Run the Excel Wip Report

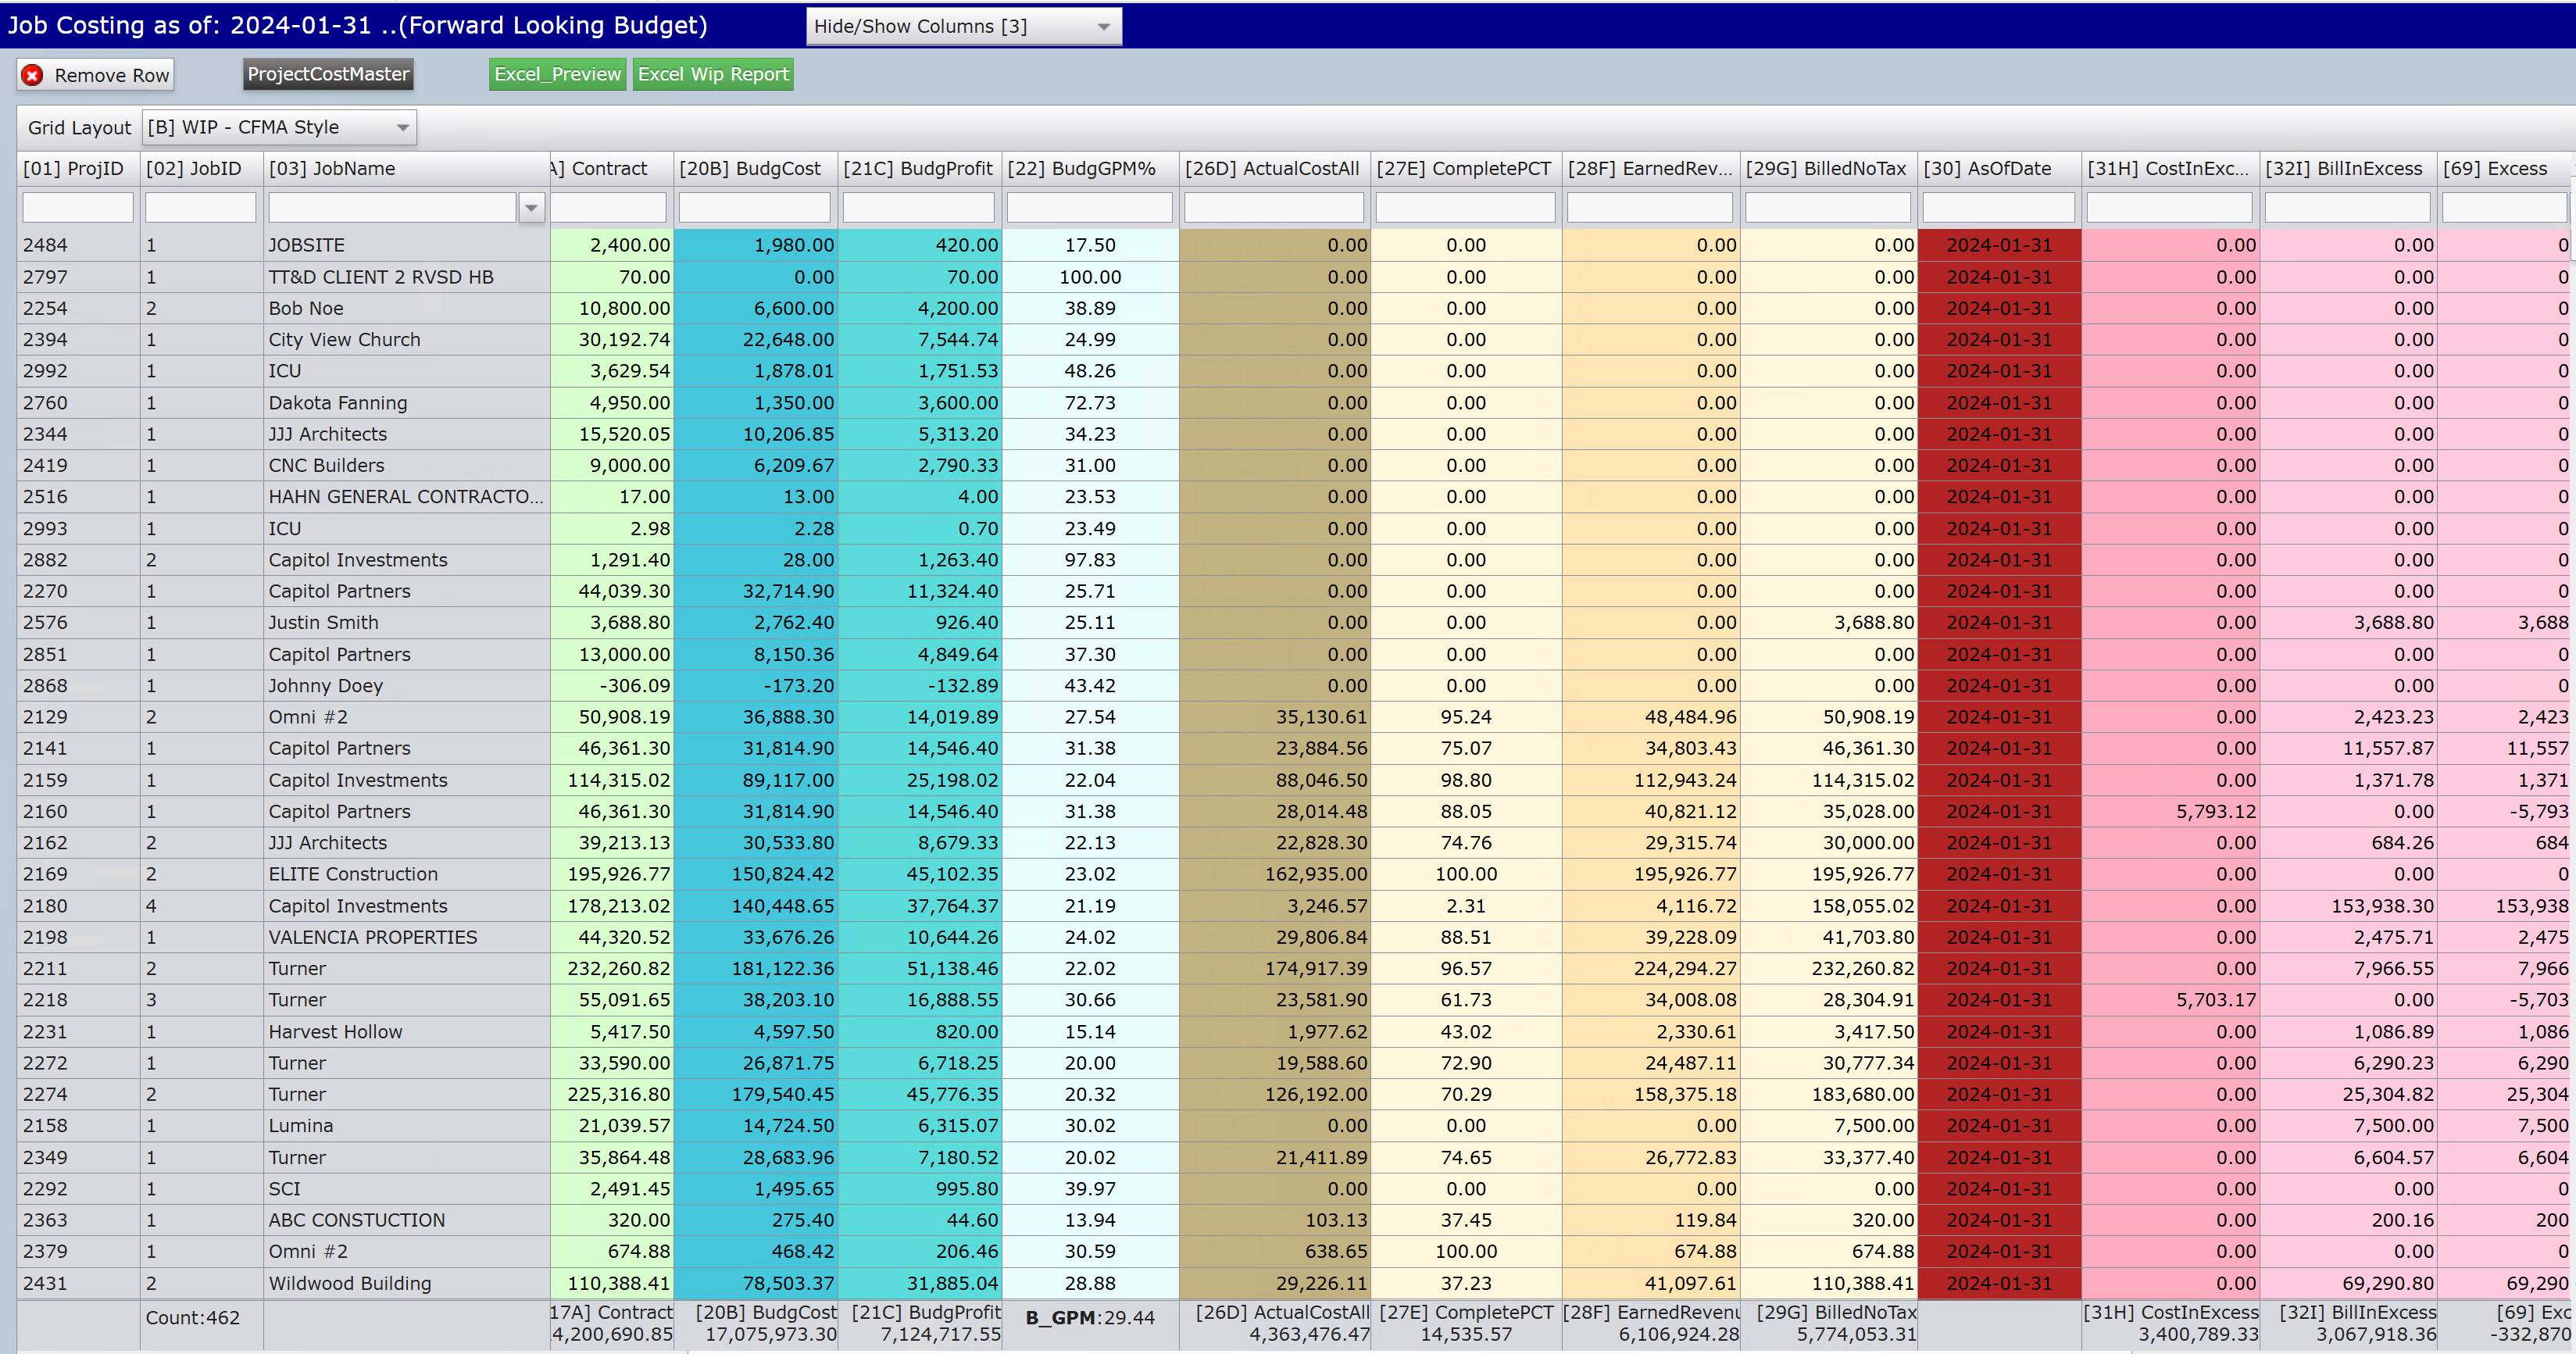[x=712, y=73]
